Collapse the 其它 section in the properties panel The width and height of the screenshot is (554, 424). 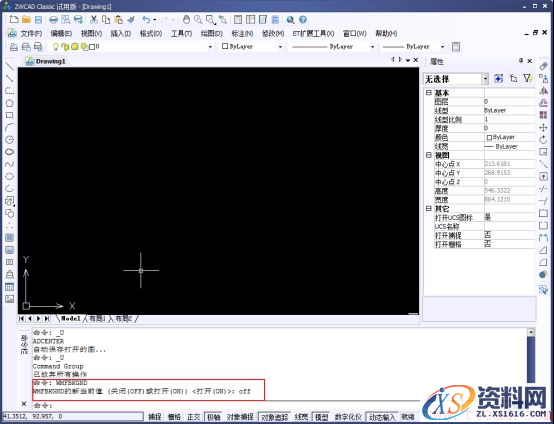click(429, 208)
